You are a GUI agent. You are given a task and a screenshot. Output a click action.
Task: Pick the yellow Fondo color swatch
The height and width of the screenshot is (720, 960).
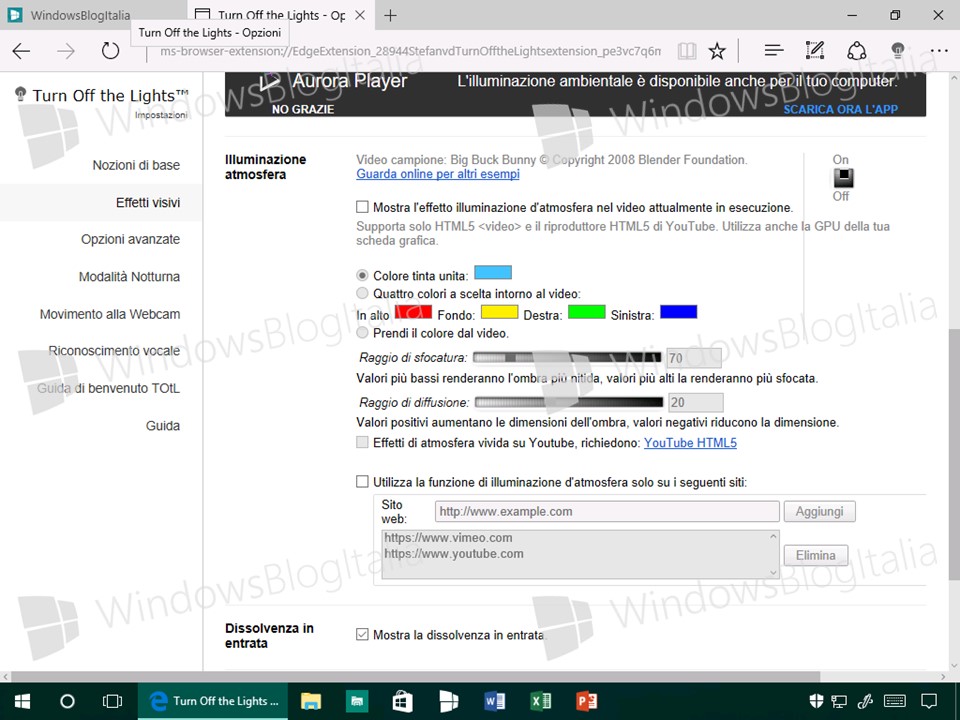[x=500, y=312]
